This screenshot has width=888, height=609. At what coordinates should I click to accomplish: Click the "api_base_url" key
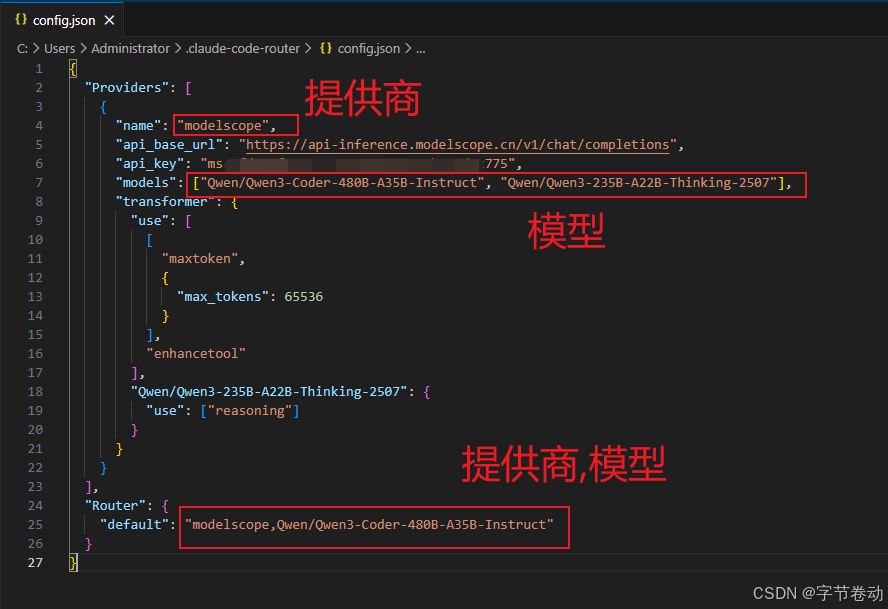[x=169, y=145]
